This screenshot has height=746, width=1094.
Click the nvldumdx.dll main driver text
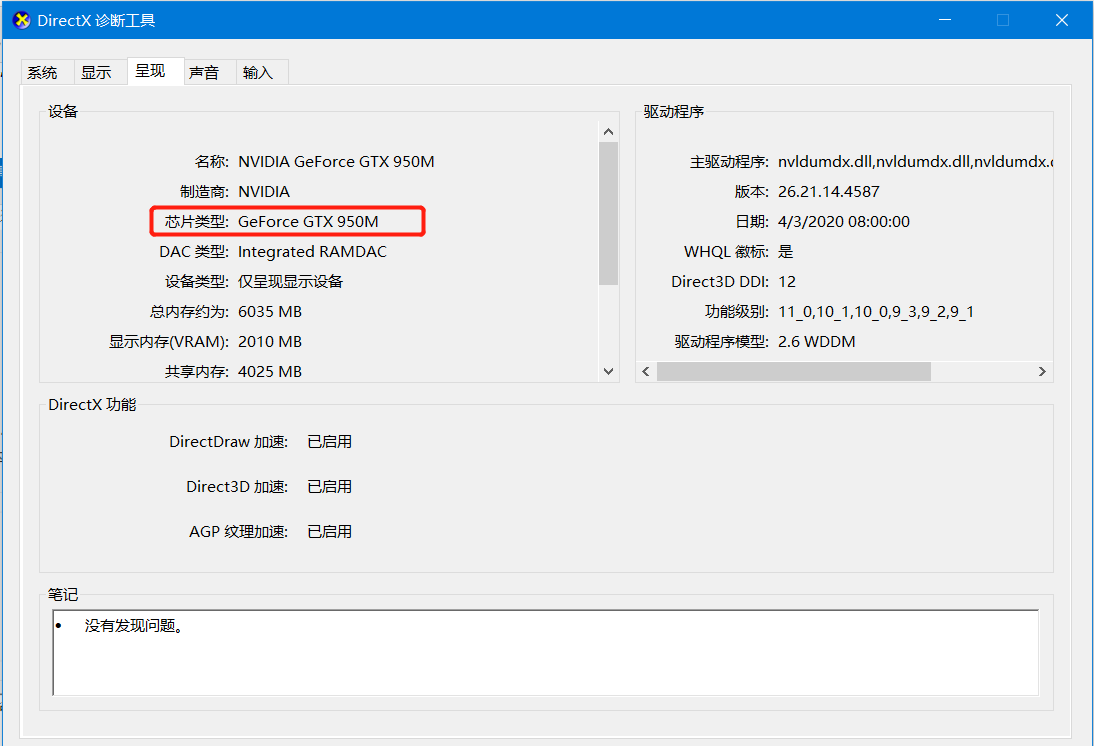coord(880,161)
